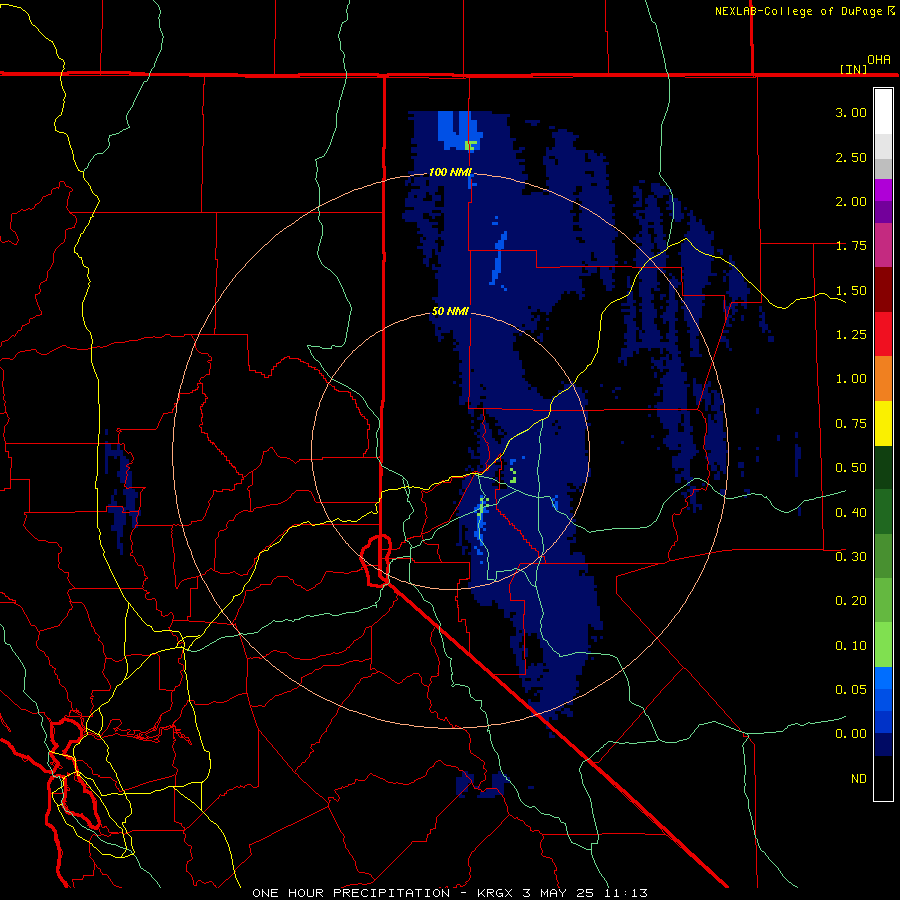Click the 0.20 legend value
Viewport: 900px width, 900px height.
coord(851,600)
